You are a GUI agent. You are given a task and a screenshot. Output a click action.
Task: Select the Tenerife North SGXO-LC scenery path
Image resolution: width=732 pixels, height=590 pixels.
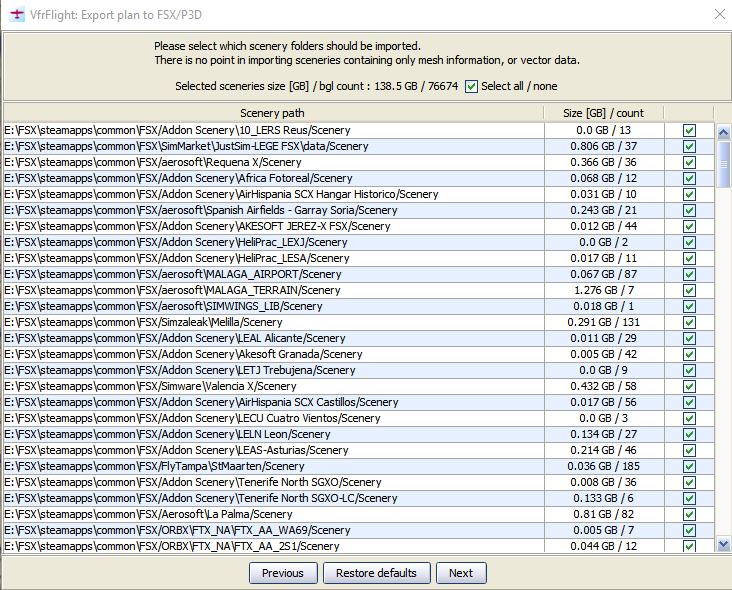(200, 498)
